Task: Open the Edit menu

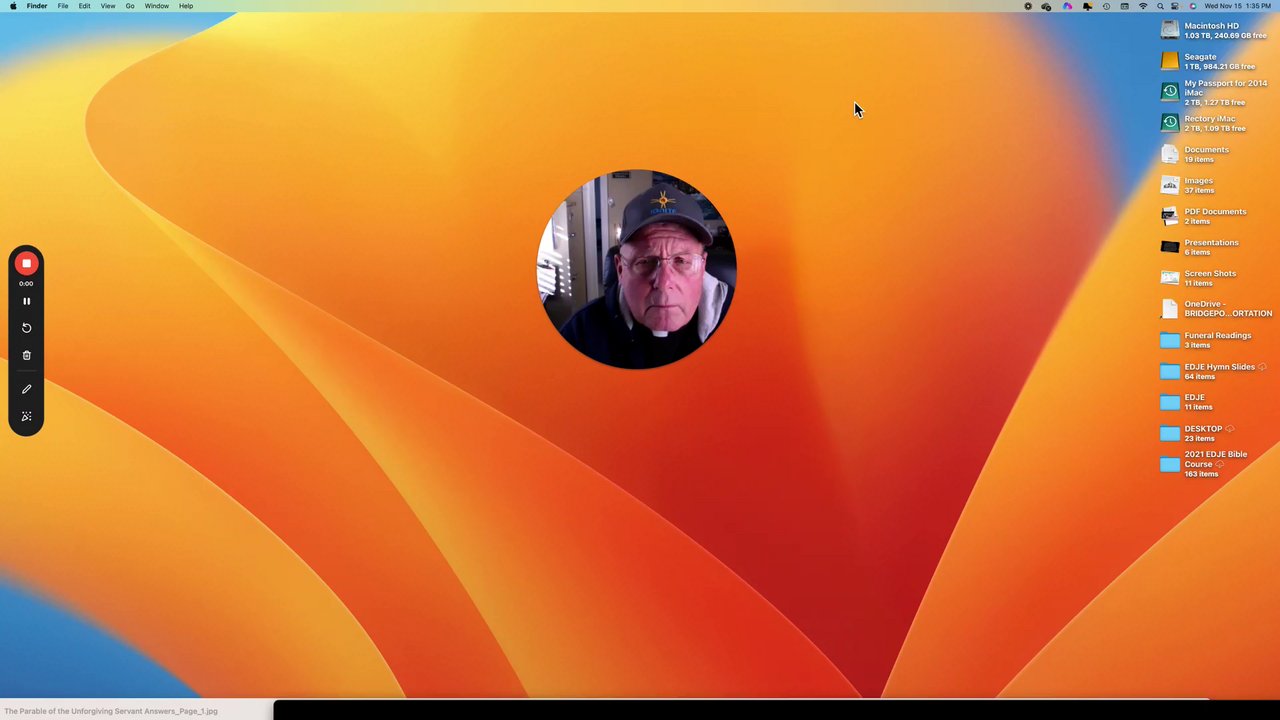Action: pos(84,6)
